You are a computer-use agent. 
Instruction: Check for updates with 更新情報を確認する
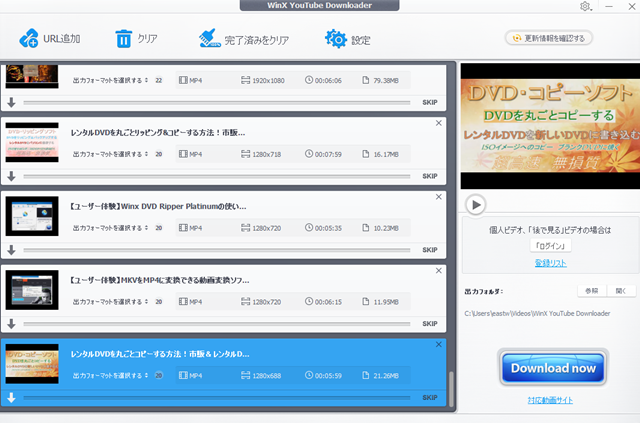[549, 38]
